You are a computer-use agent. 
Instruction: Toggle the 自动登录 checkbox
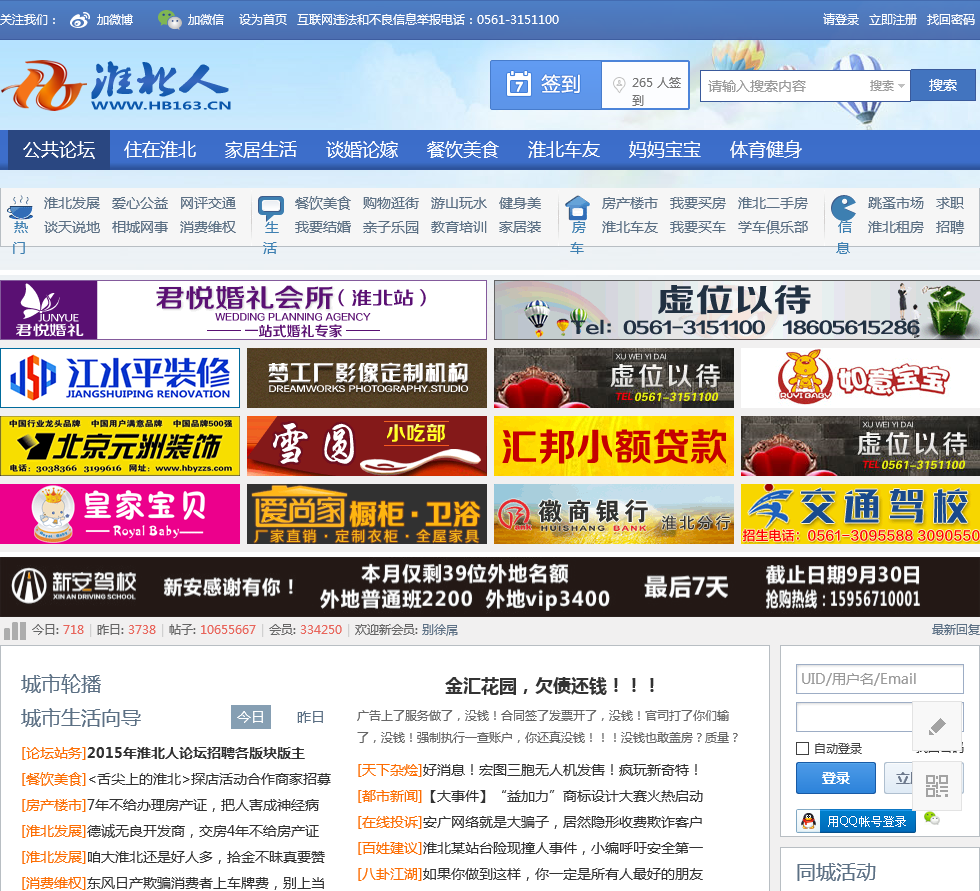[802, 749]
